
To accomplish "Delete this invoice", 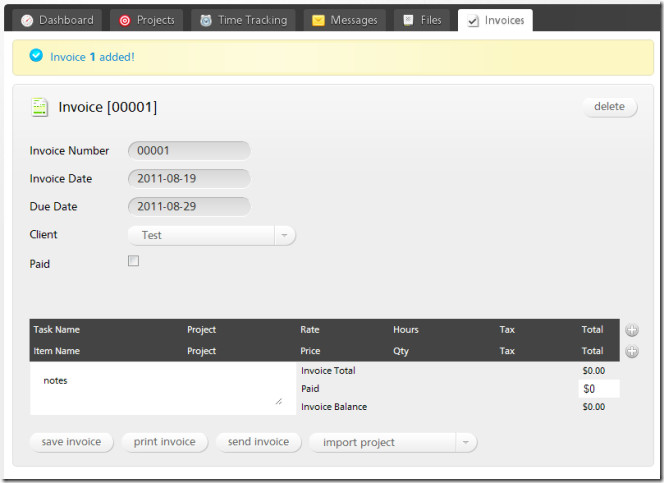I will pos(610,107).
